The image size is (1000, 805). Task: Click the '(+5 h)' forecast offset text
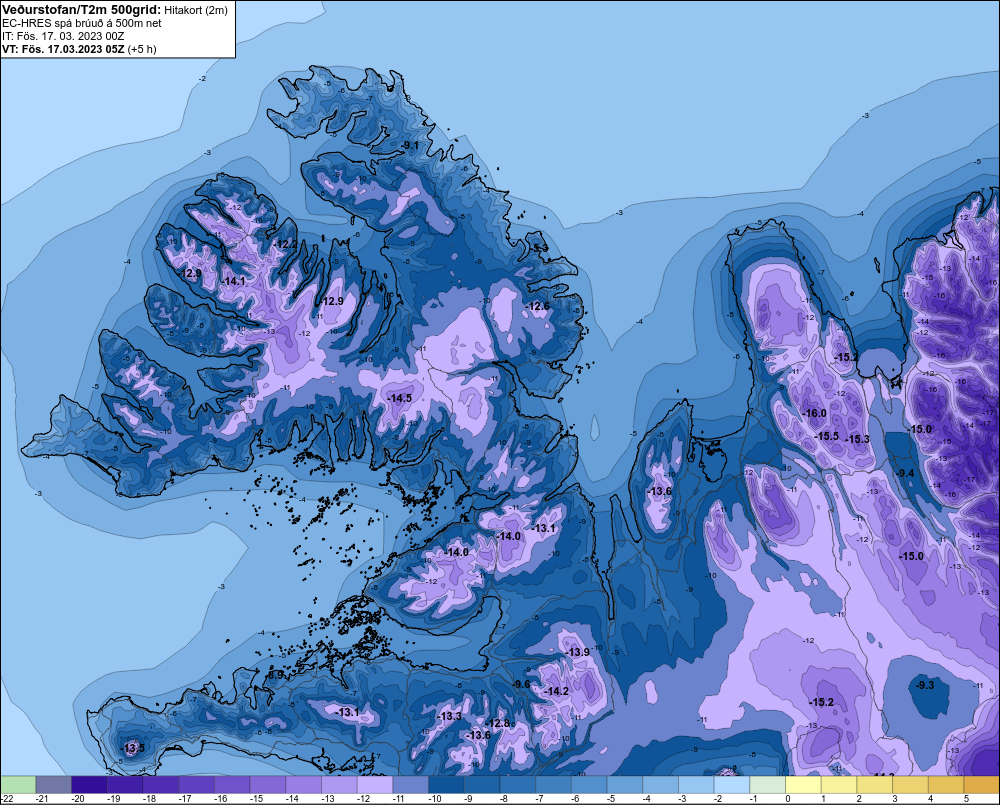pos(142,49)
